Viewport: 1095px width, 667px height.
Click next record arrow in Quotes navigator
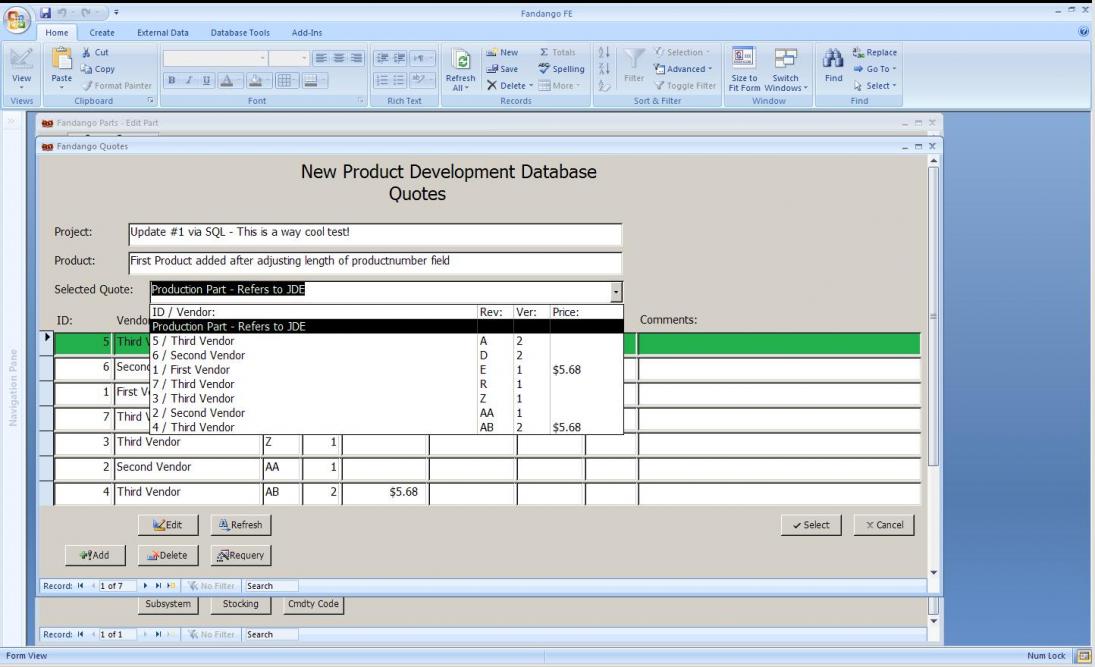click(145, 586)
